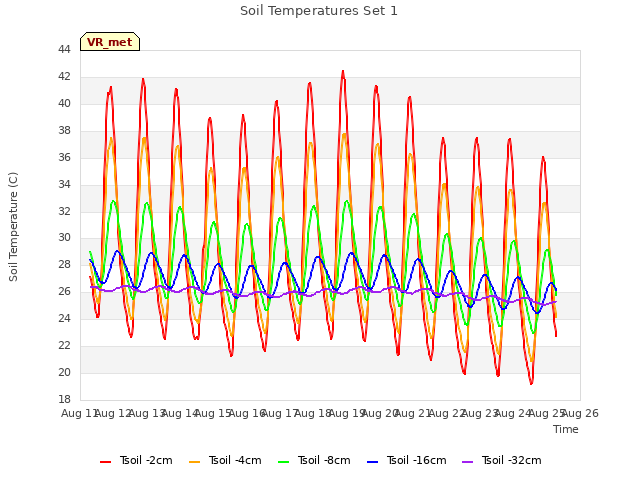Click the 18 y-axis tick label
The image size is (640, 480).
(64, 399)
